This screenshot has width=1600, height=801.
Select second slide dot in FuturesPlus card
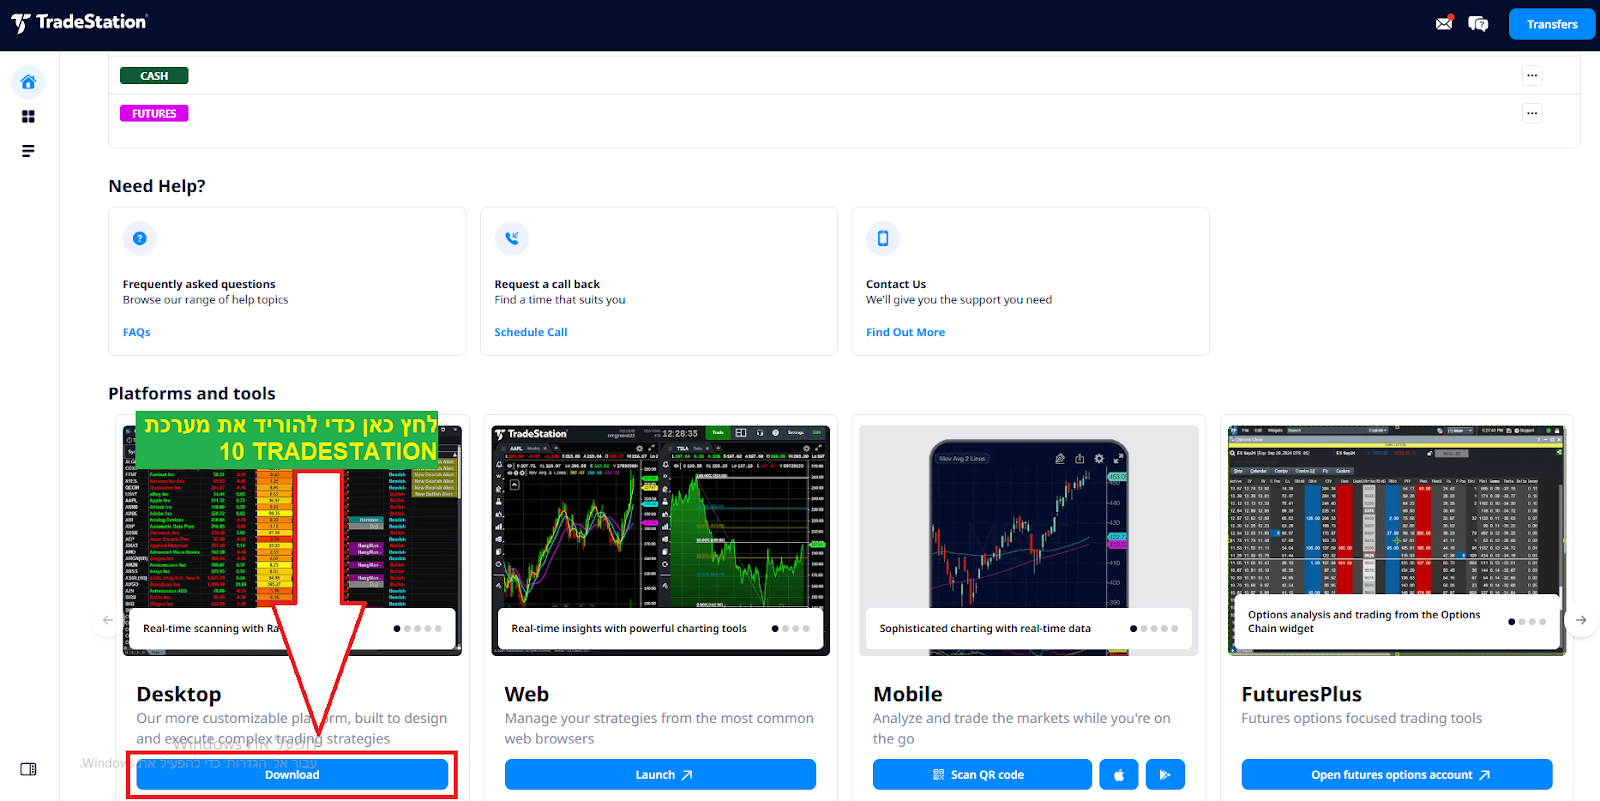click(x=1522, y=622)
